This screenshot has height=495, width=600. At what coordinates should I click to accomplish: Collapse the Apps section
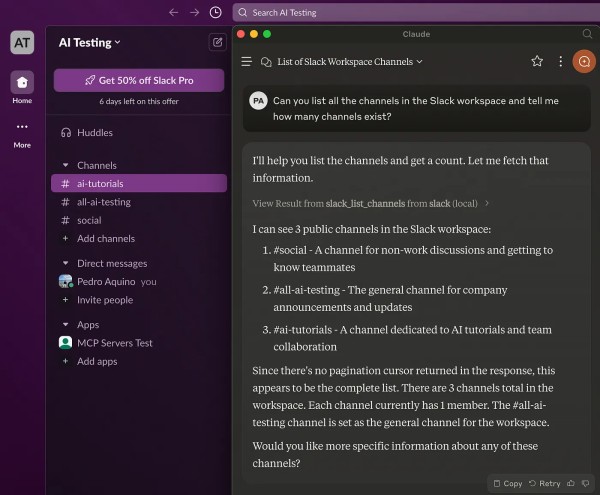tap(65, 324)
